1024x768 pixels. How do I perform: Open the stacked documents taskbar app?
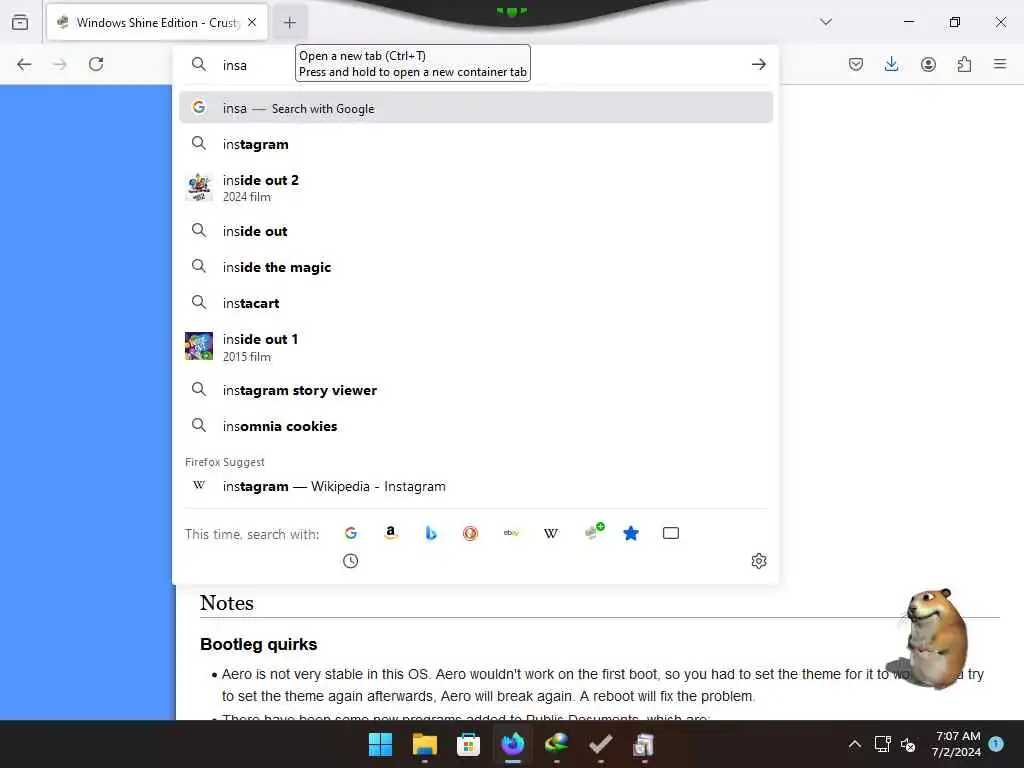(644, 744)
